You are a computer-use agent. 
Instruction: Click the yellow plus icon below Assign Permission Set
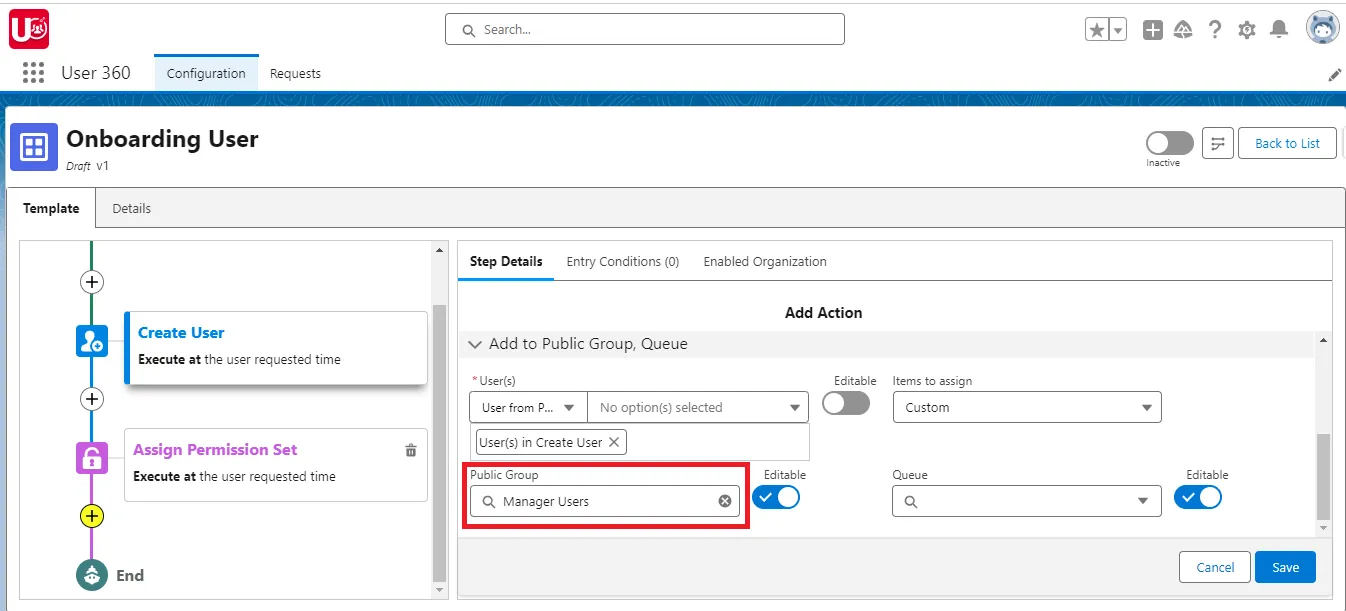tap(91, 516)
